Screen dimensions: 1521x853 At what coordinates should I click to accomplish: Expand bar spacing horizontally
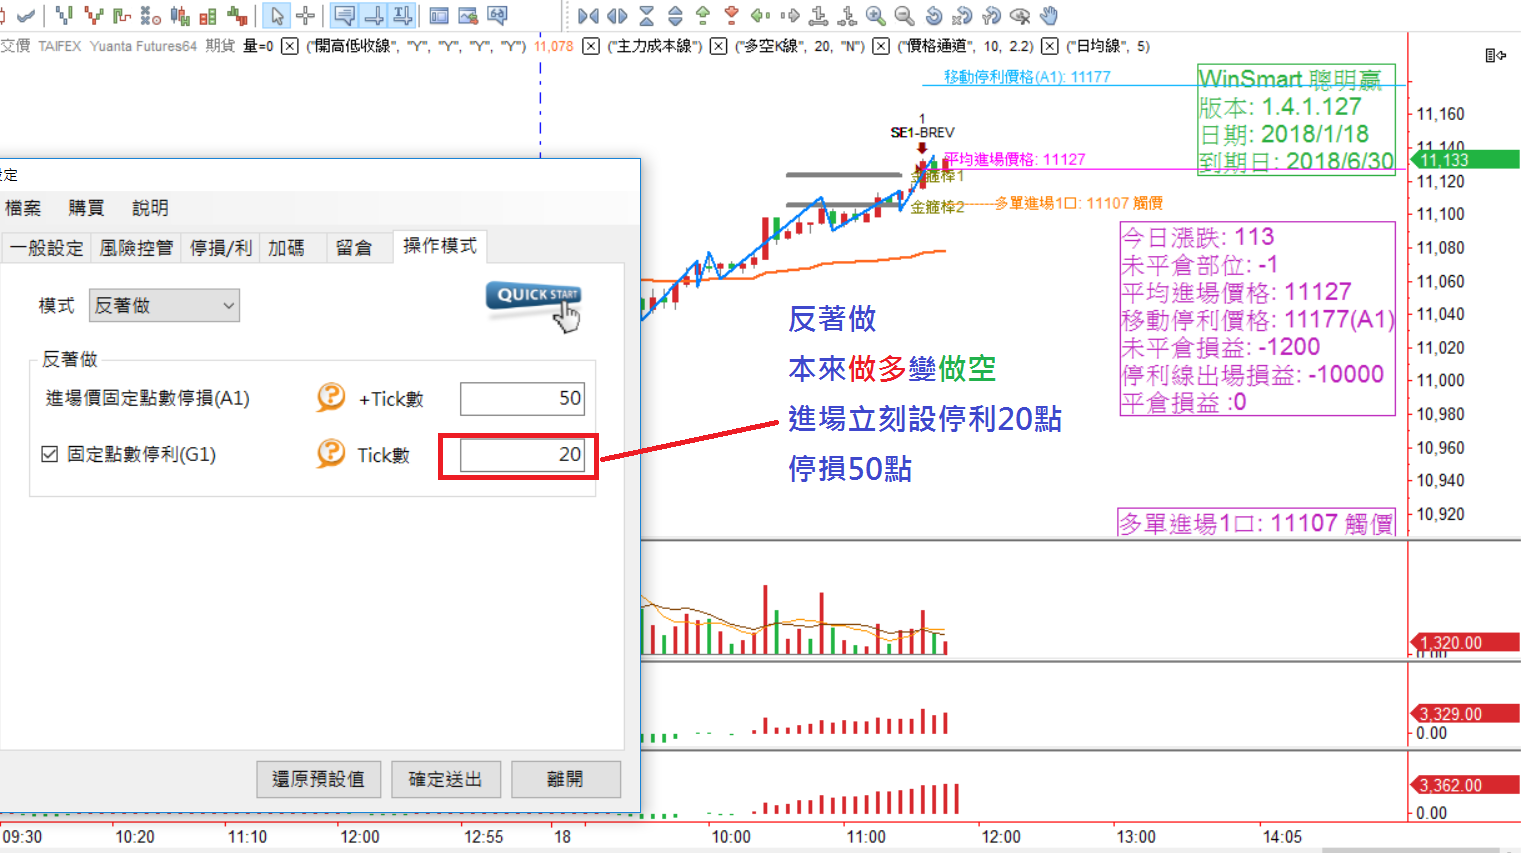pos(618,15)
